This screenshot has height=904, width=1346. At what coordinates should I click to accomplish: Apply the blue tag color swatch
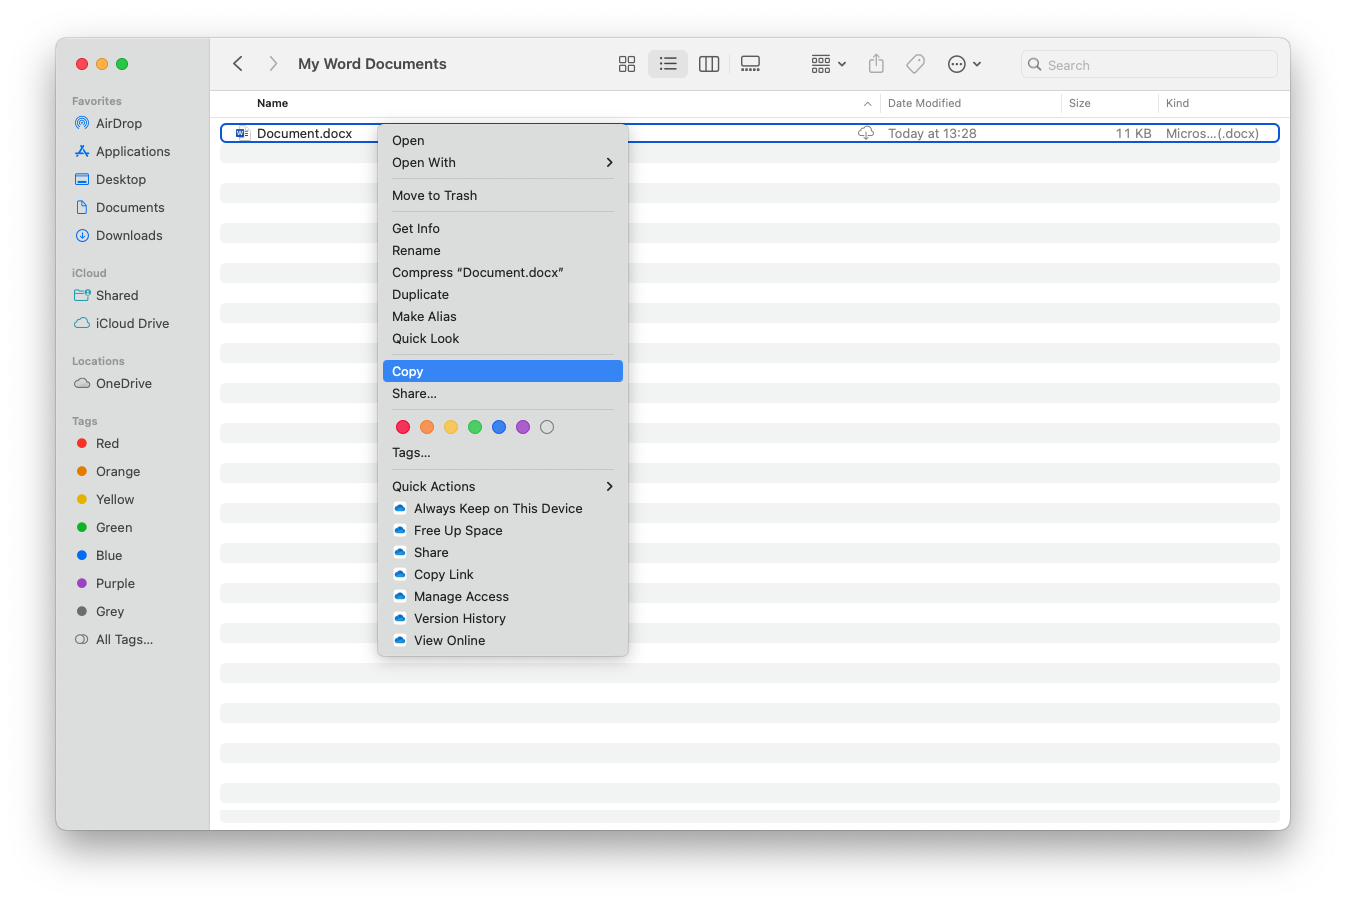[499, 427]
